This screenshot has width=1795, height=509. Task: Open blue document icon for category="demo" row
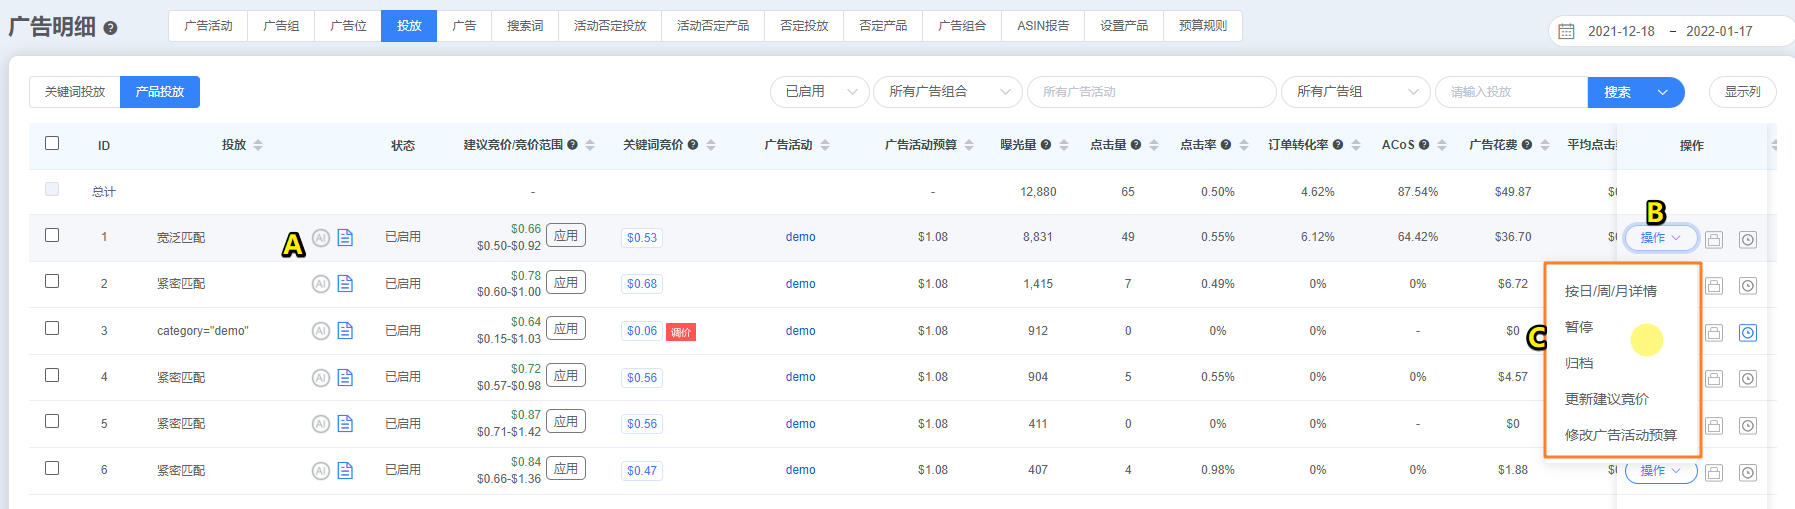[345, 331]
